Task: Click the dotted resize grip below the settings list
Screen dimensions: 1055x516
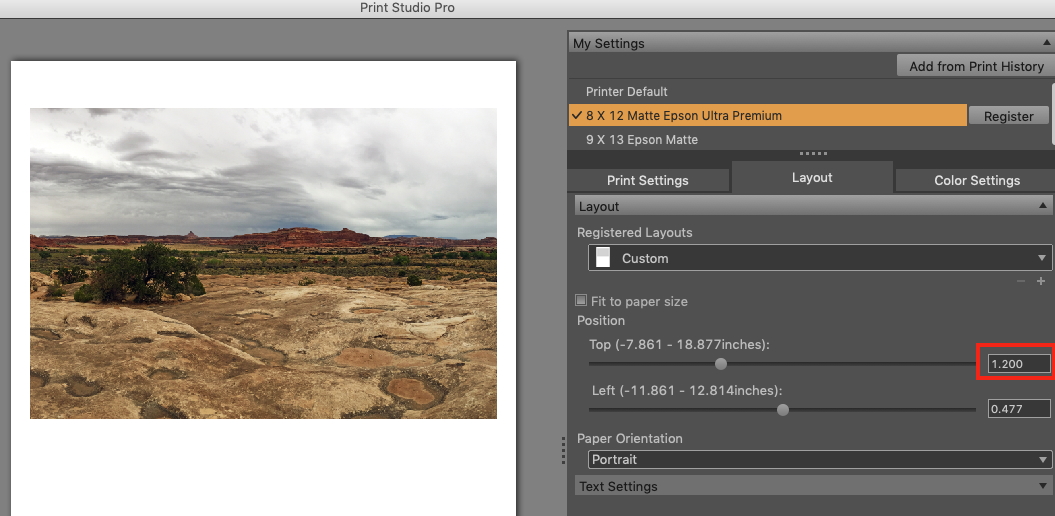Action: tap(812, 153)
